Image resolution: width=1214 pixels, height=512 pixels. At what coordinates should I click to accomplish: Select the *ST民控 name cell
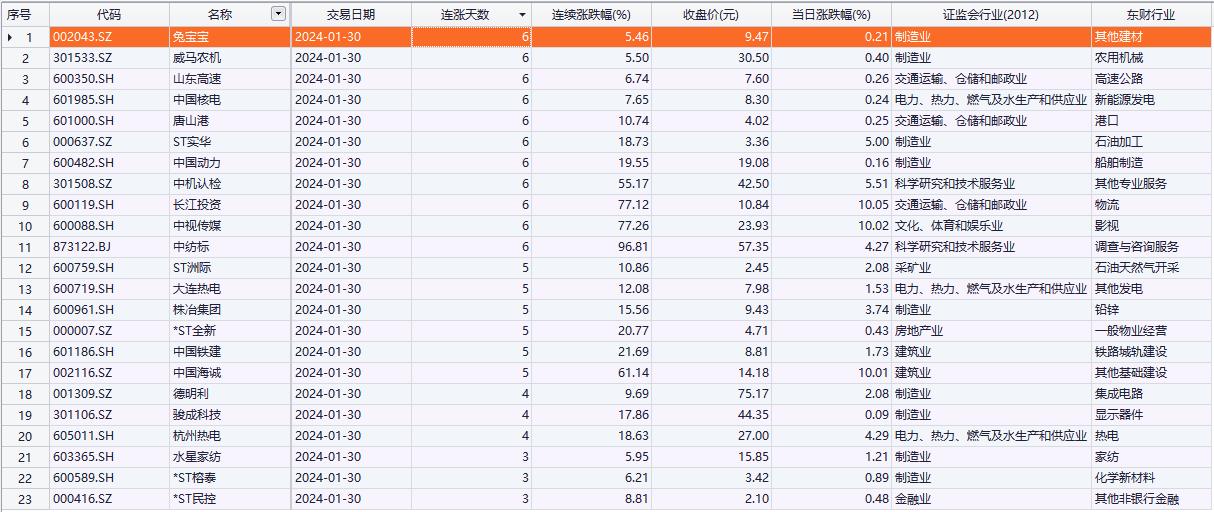pyautogui.click(x=230, y=499)
